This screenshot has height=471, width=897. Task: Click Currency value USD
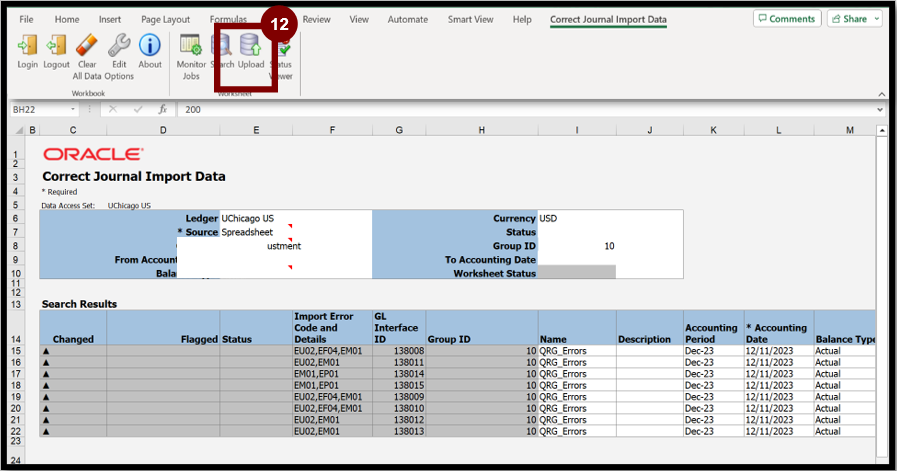pos(547,219)
